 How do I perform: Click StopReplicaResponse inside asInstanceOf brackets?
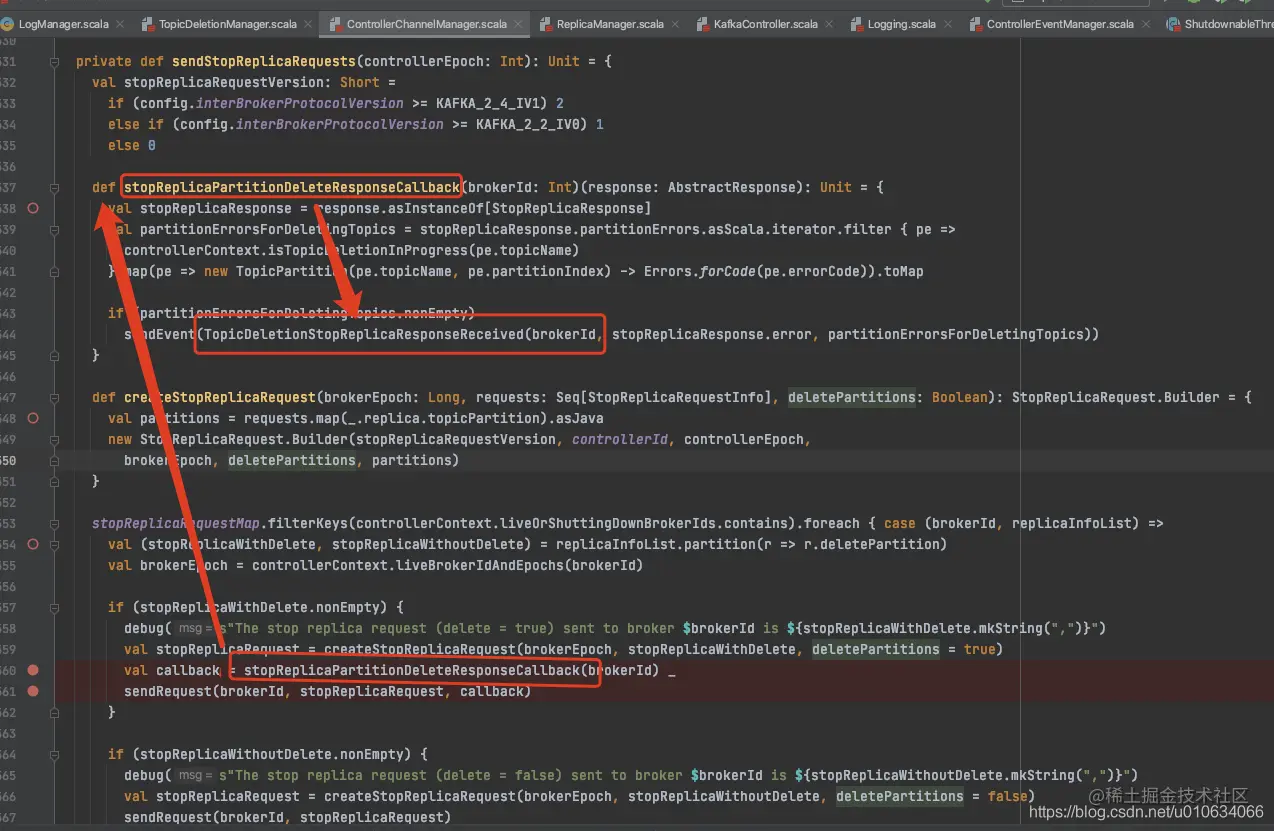click(x=567, y=208)
